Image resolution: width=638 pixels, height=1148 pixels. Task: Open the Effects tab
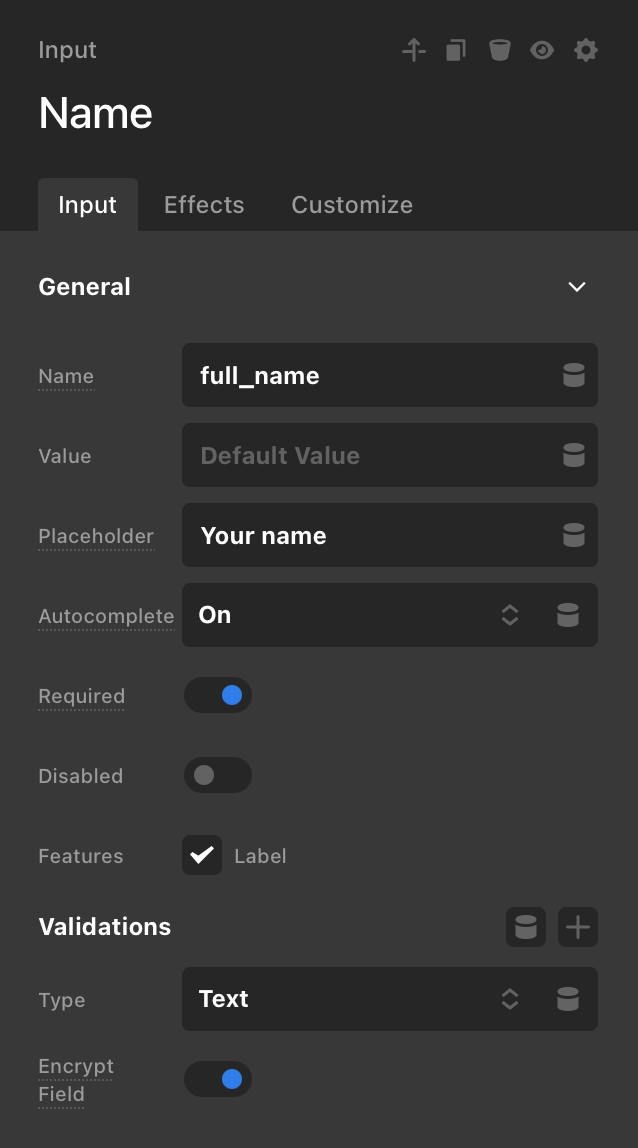204,204
